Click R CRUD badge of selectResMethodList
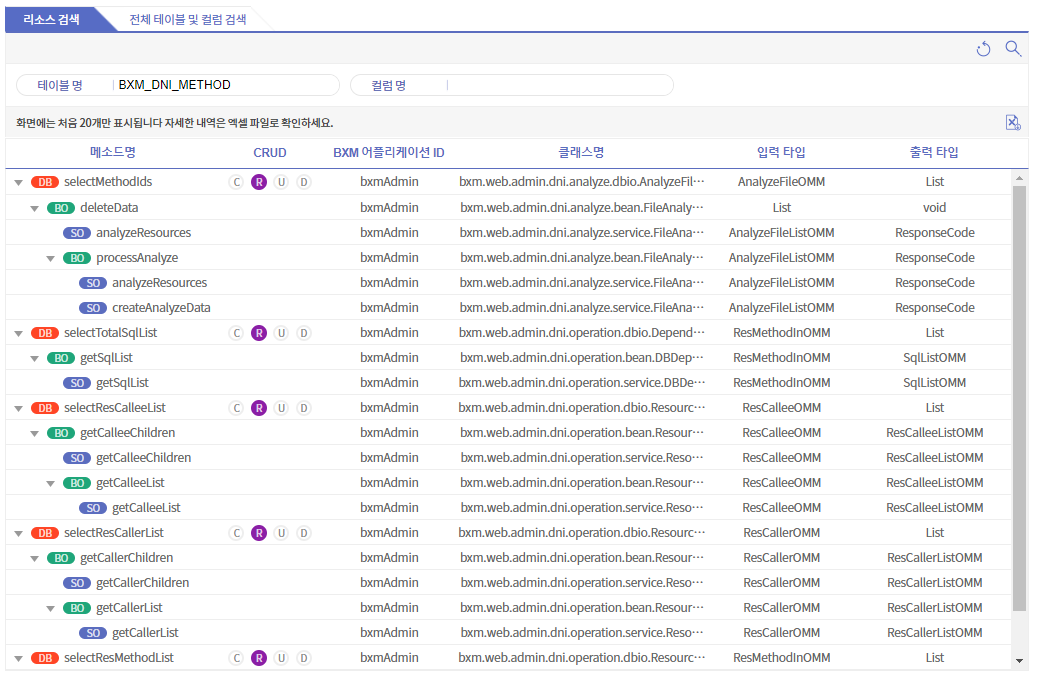This screenshot has width=1037, height=679. (259, 658)
